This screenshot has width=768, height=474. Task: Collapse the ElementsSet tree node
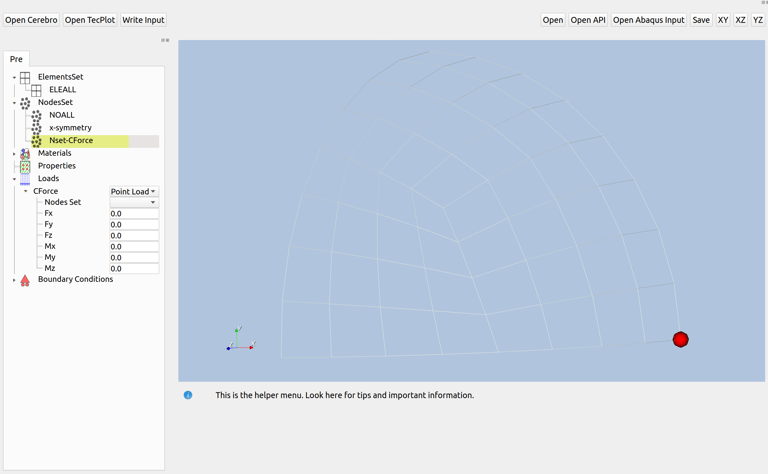point(14,77)
